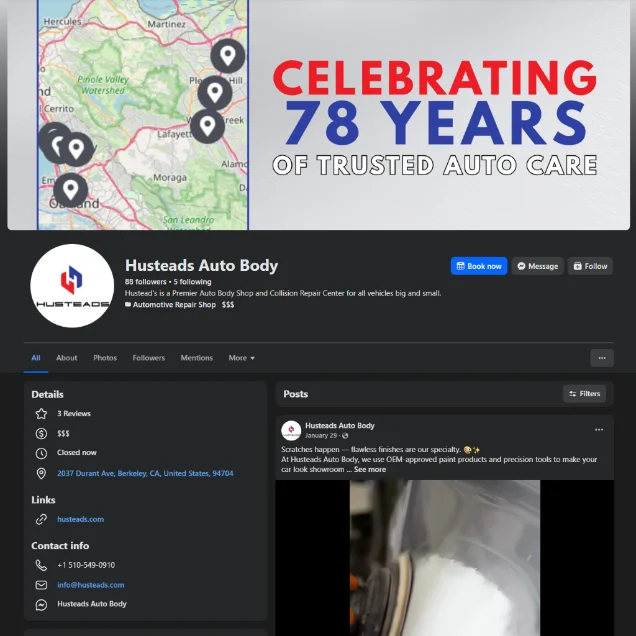Click phone number +1 510-549-0910
This screenshot has width=636, height=636.
[x=86, y=565]
